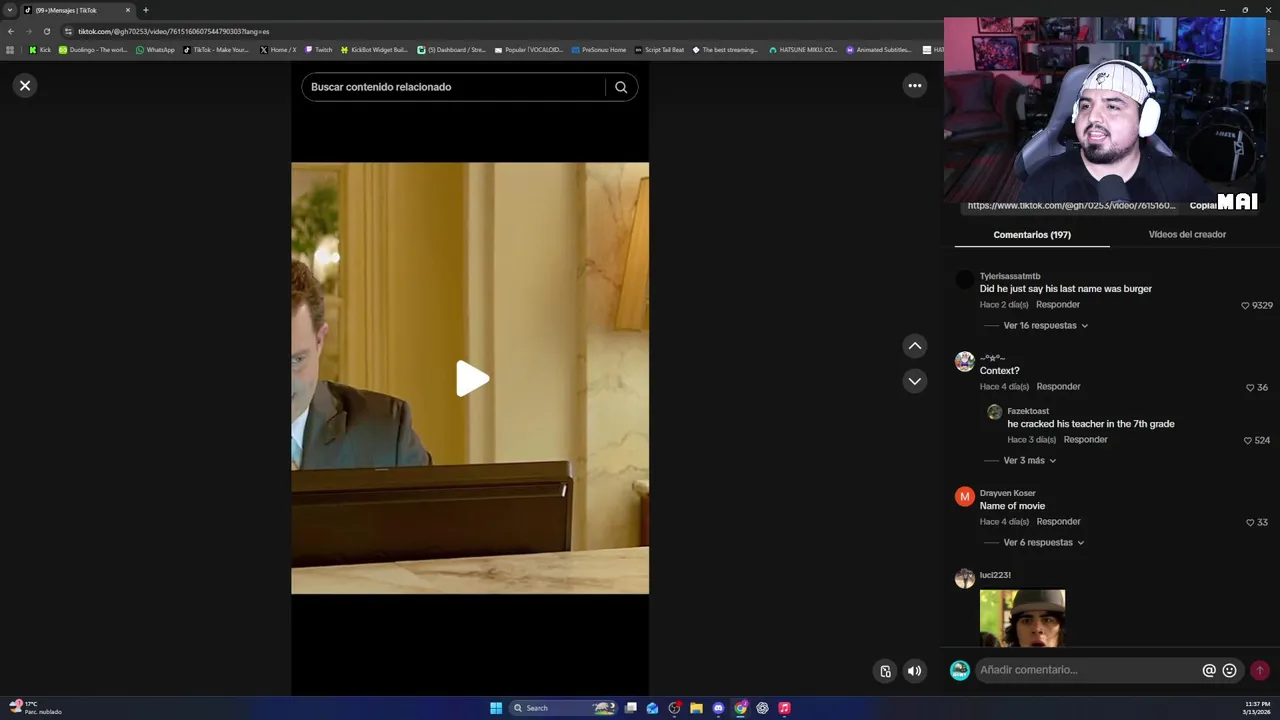Image resolution: width=1280 pixels, height=720 pixels.
Task: Click browser back arrow
Action: (11, 31)
